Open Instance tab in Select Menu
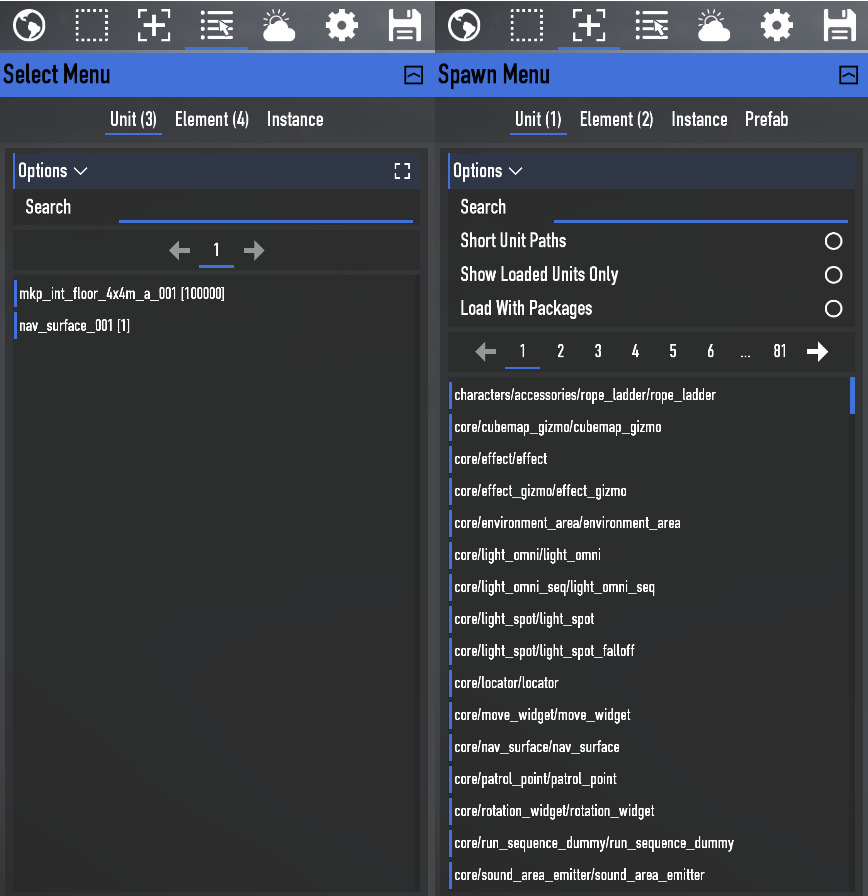This screenshot has width=868, height=896. click(x=295, y=119)
